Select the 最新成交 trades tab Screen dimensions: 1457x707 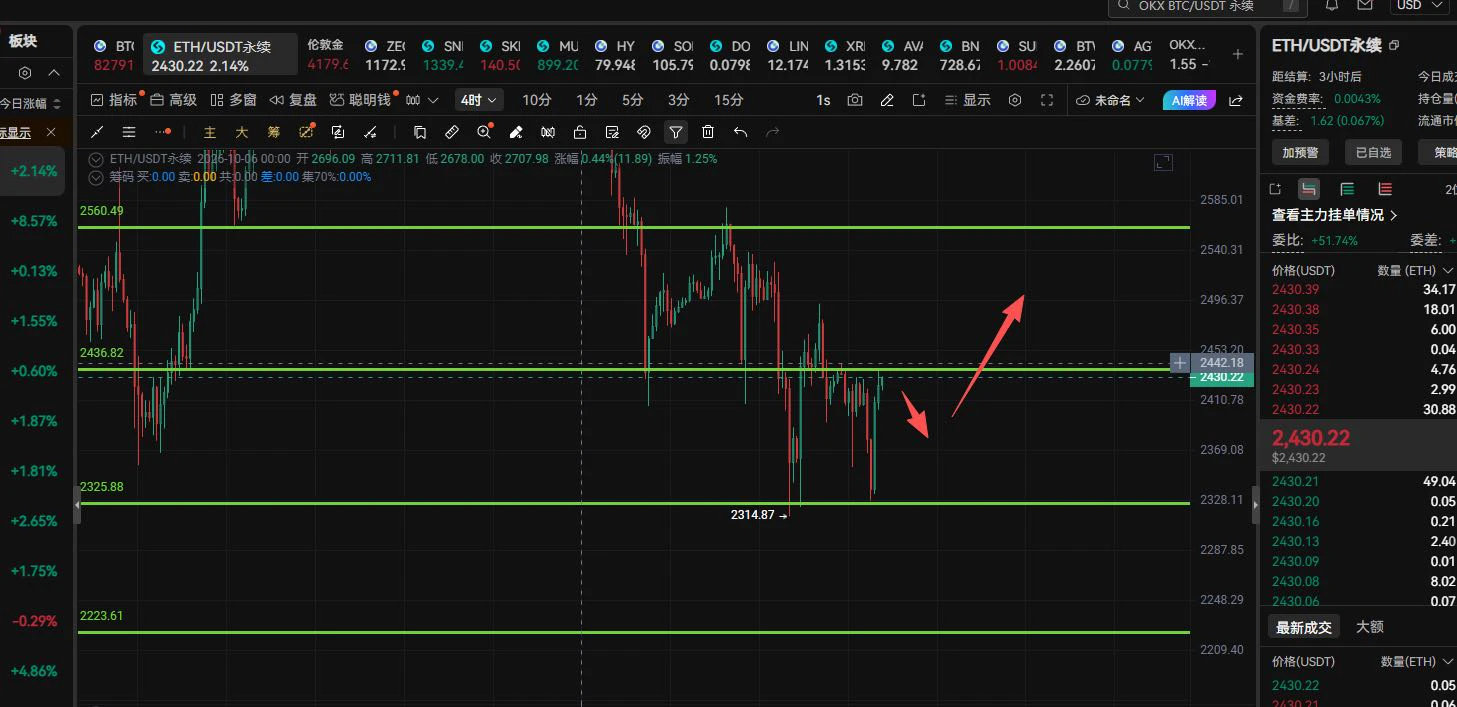click(x=1304, y=627)
